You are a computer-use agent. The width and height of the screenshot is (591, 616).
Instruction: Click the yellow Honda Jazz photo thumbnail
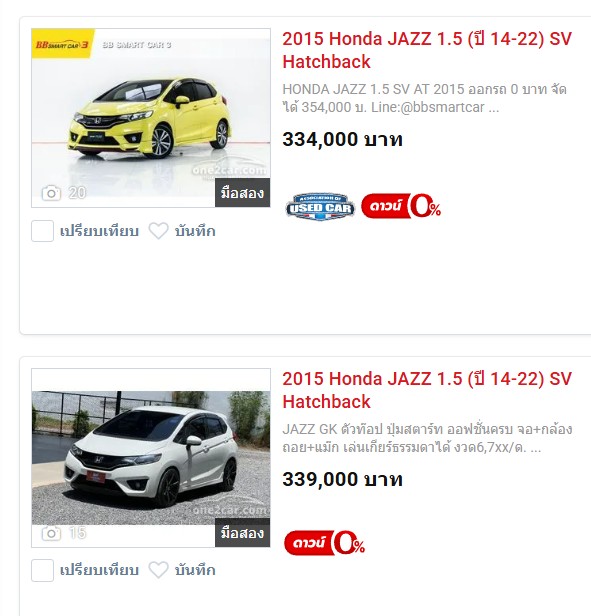click(x=151, y=117)
